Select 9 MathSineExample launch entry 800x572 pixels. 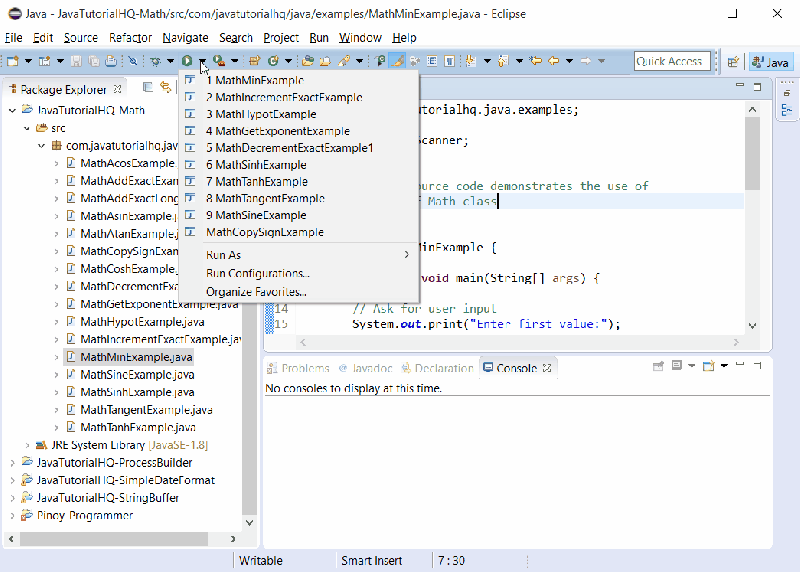(299, 215)
